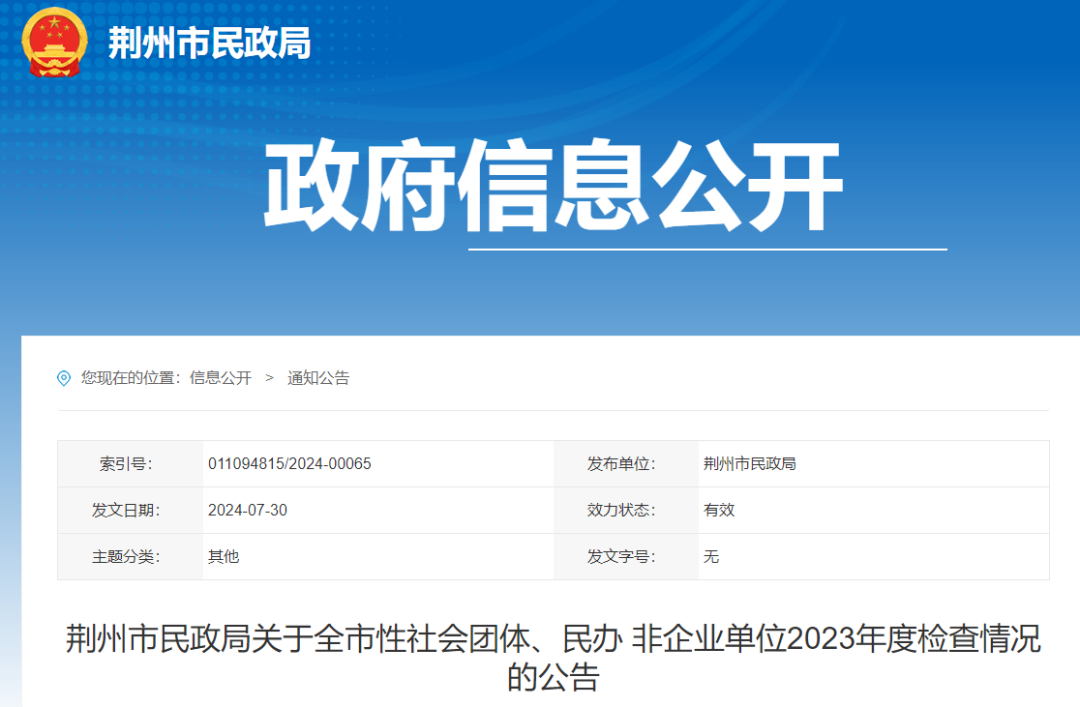Select 荆州市民政局 value in table
This screenshot has width=1080, height=707.
[x=749, y=464]
